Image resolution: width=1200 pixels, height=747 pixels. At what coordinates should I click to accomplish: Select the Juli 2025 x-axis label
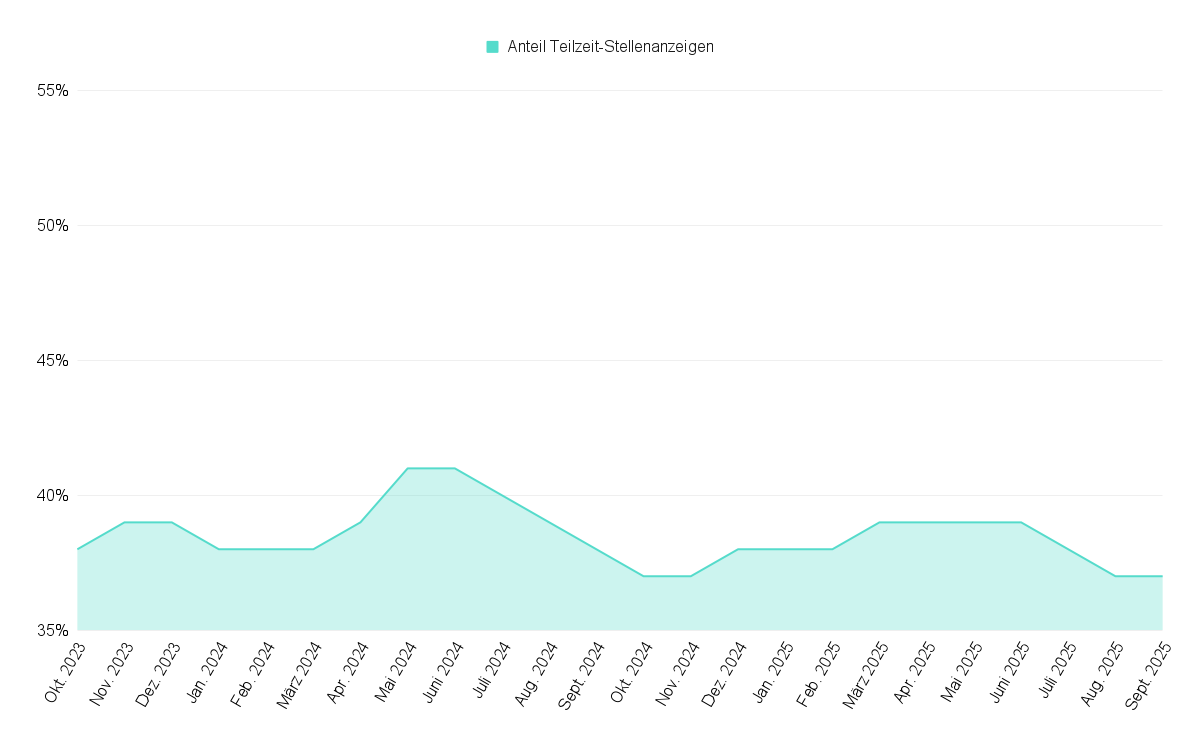[1058, 674]
